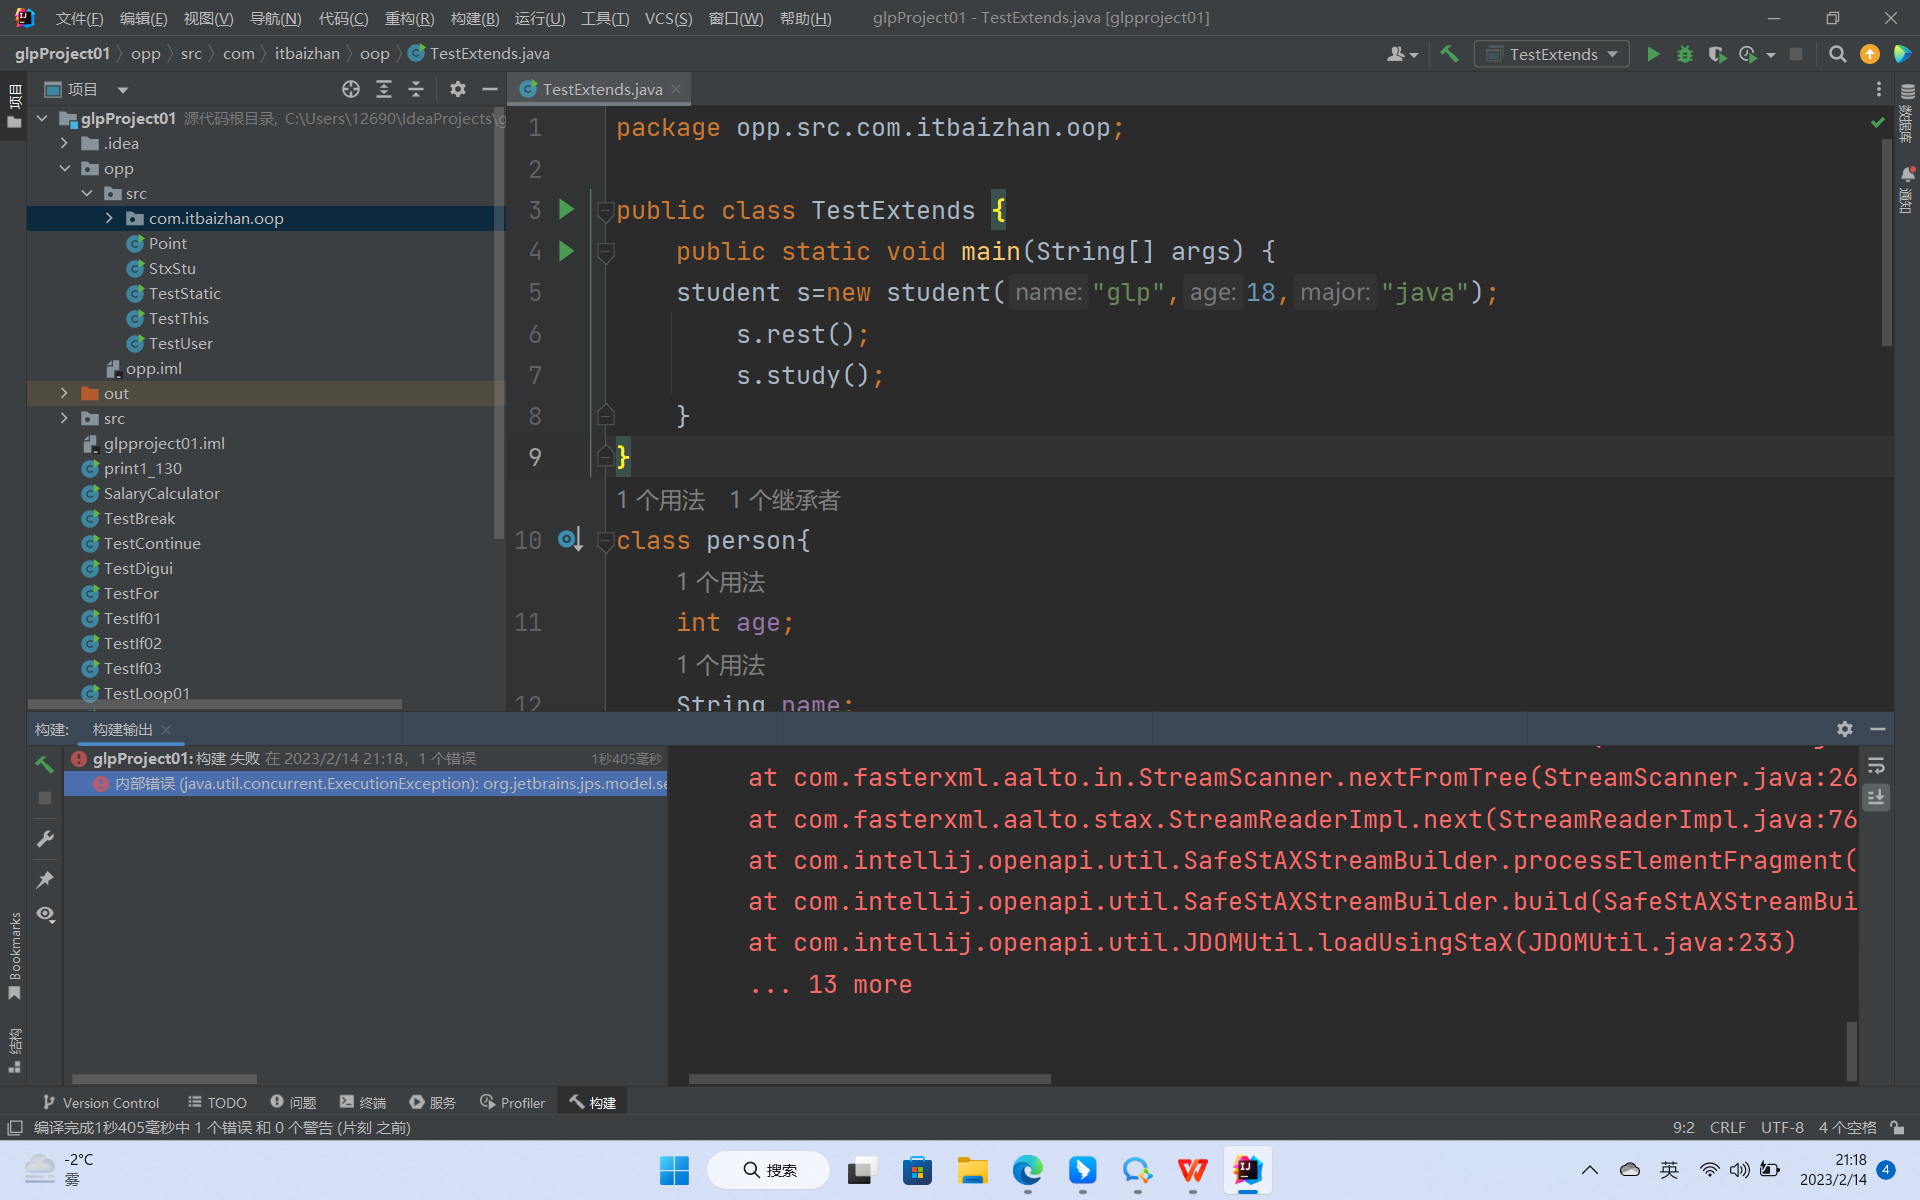Click the orange update arrow icon

point(1869,54)
